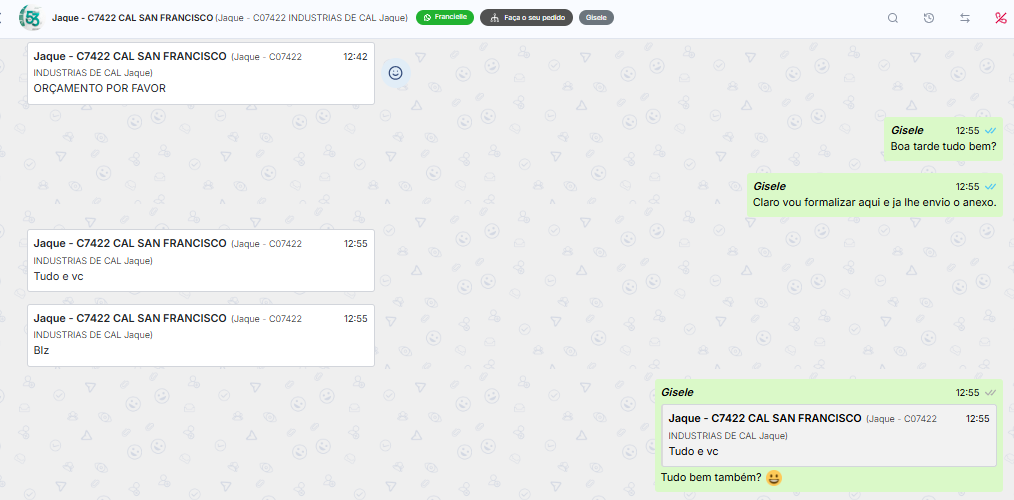Click the Claro vou formalizar message bubble
Viewport: 1014px width, 500px height.
(x=874, y=195)
